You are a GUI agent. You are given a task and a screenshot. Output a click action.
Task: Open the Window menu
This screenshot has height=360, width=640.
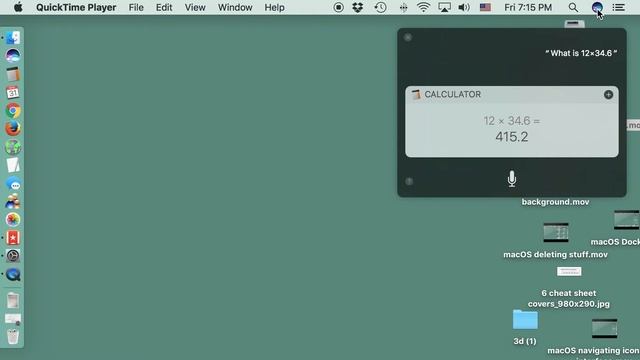[x=235, y=7]
